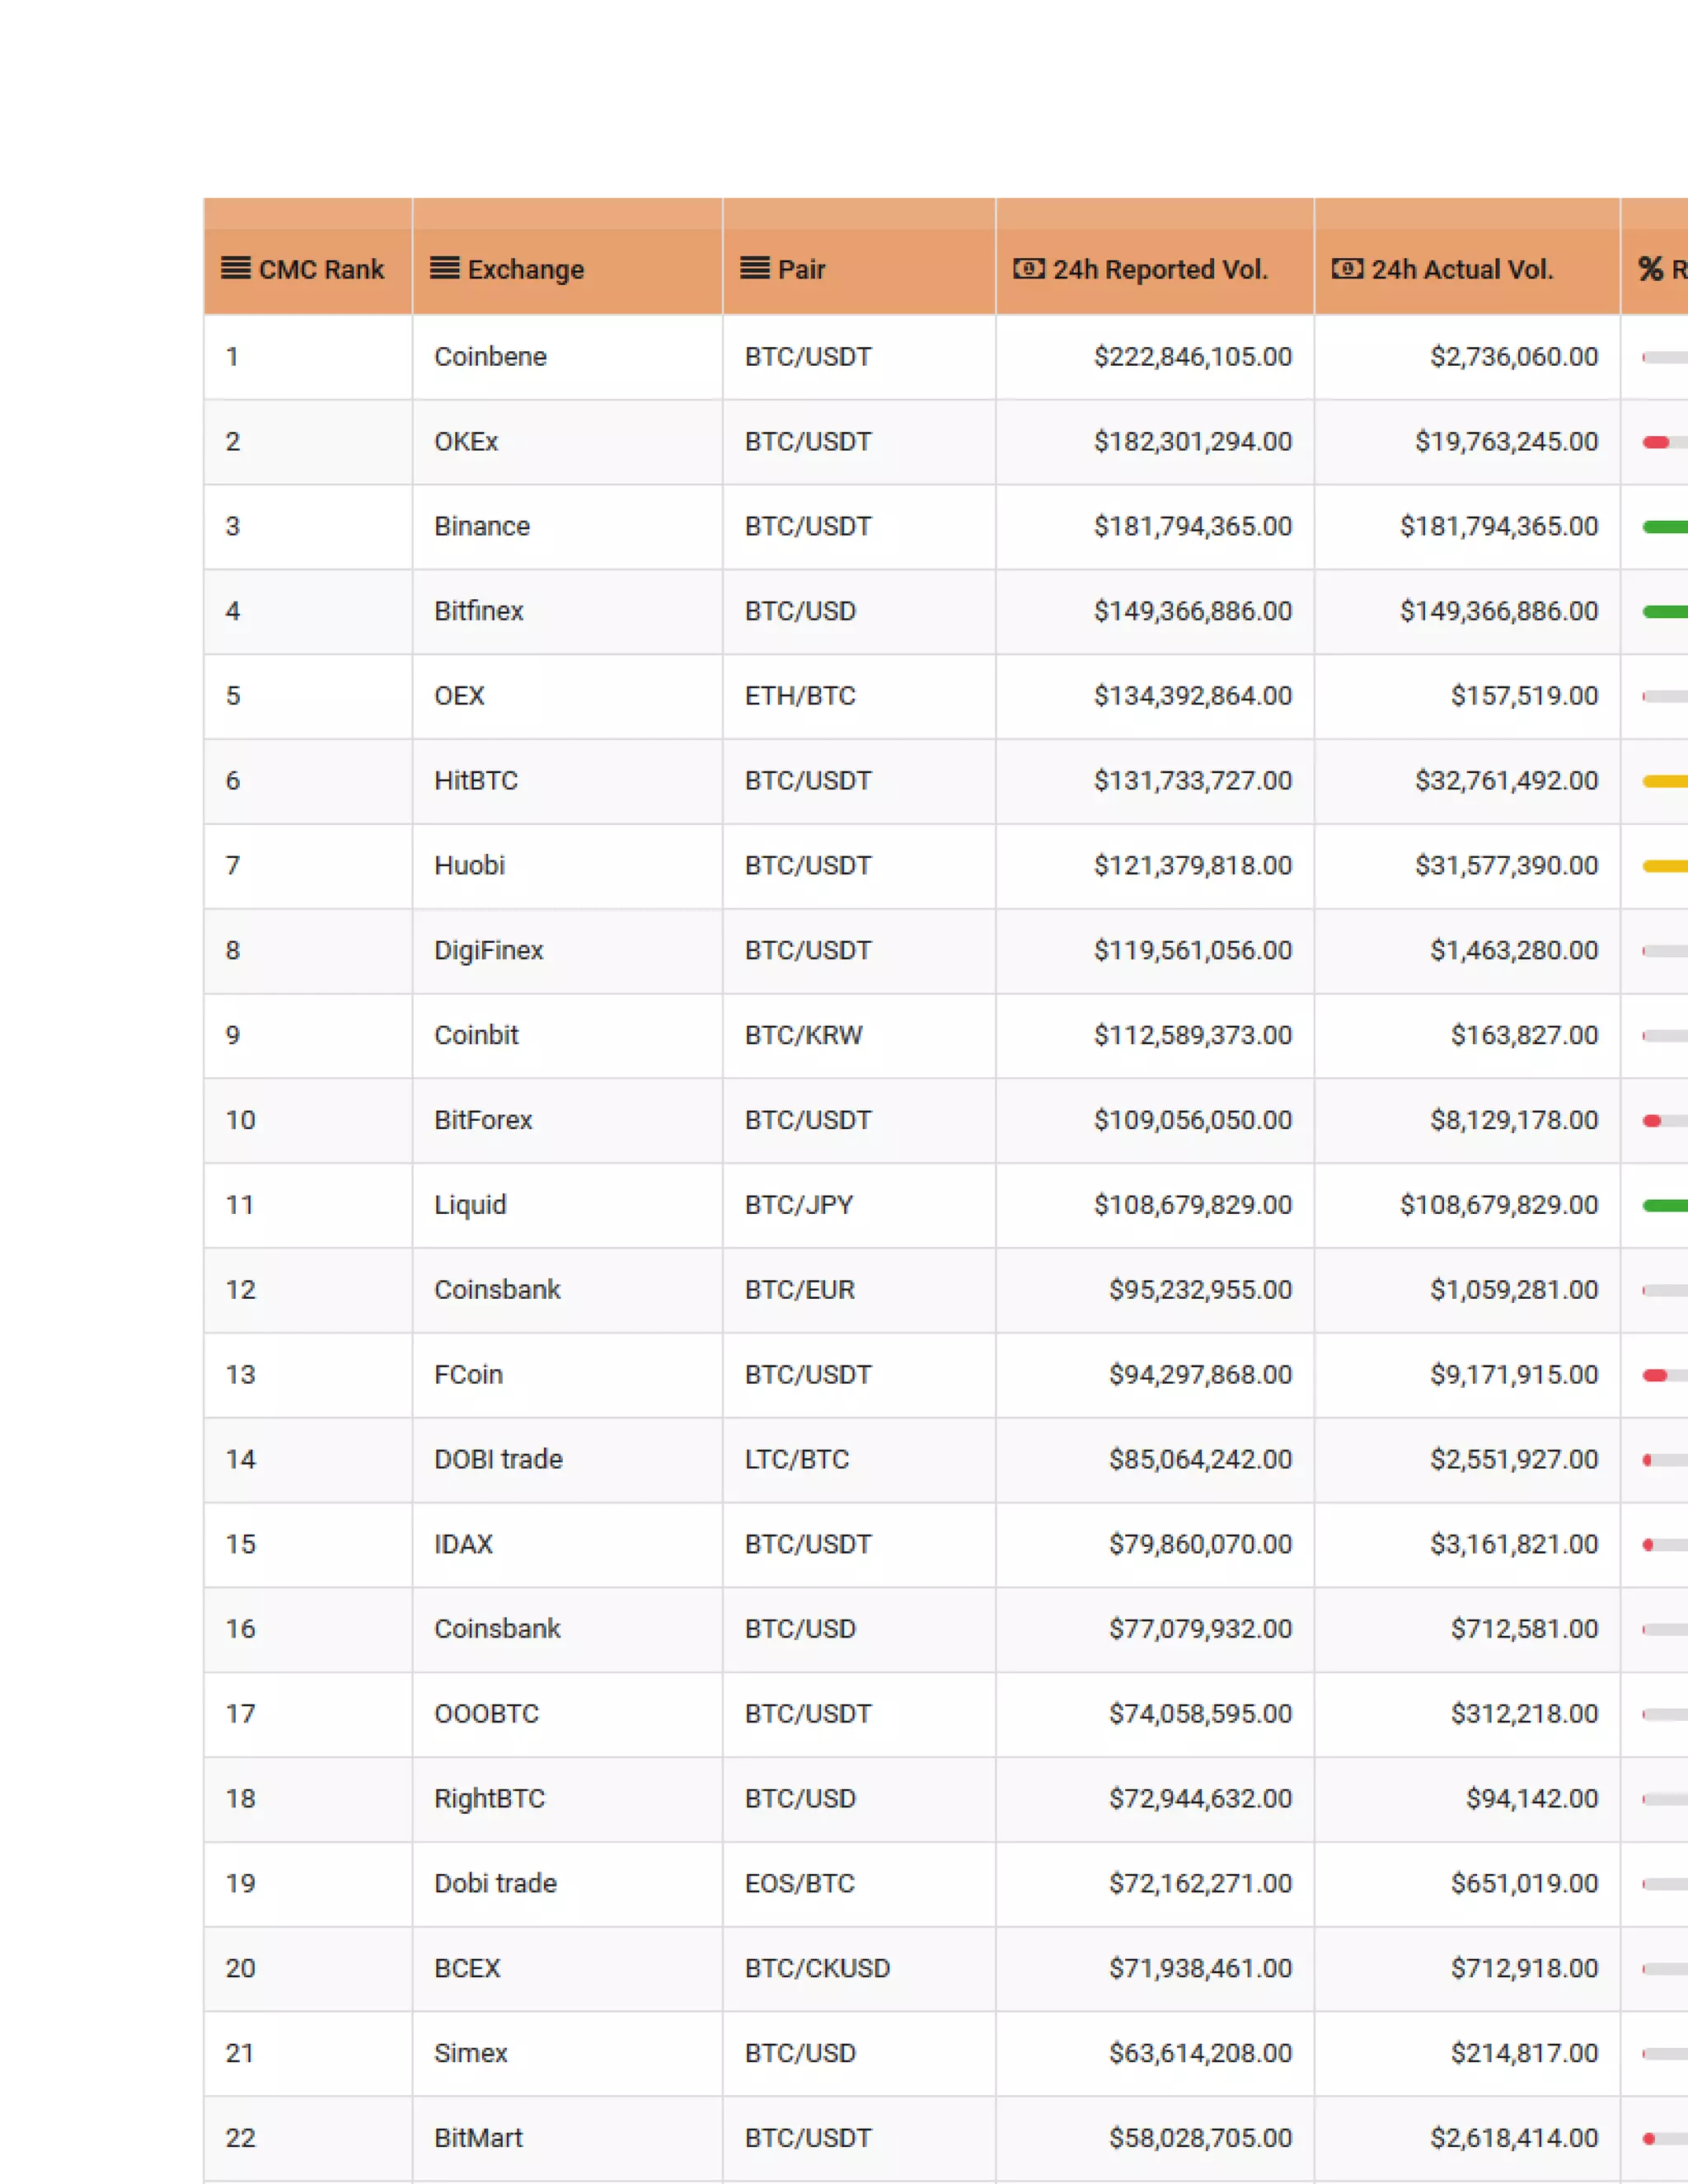Select the IDAX exchange cell
Image resolution: width=1688 pixels, height=2184 pixels.
(x=568, y=1545)
